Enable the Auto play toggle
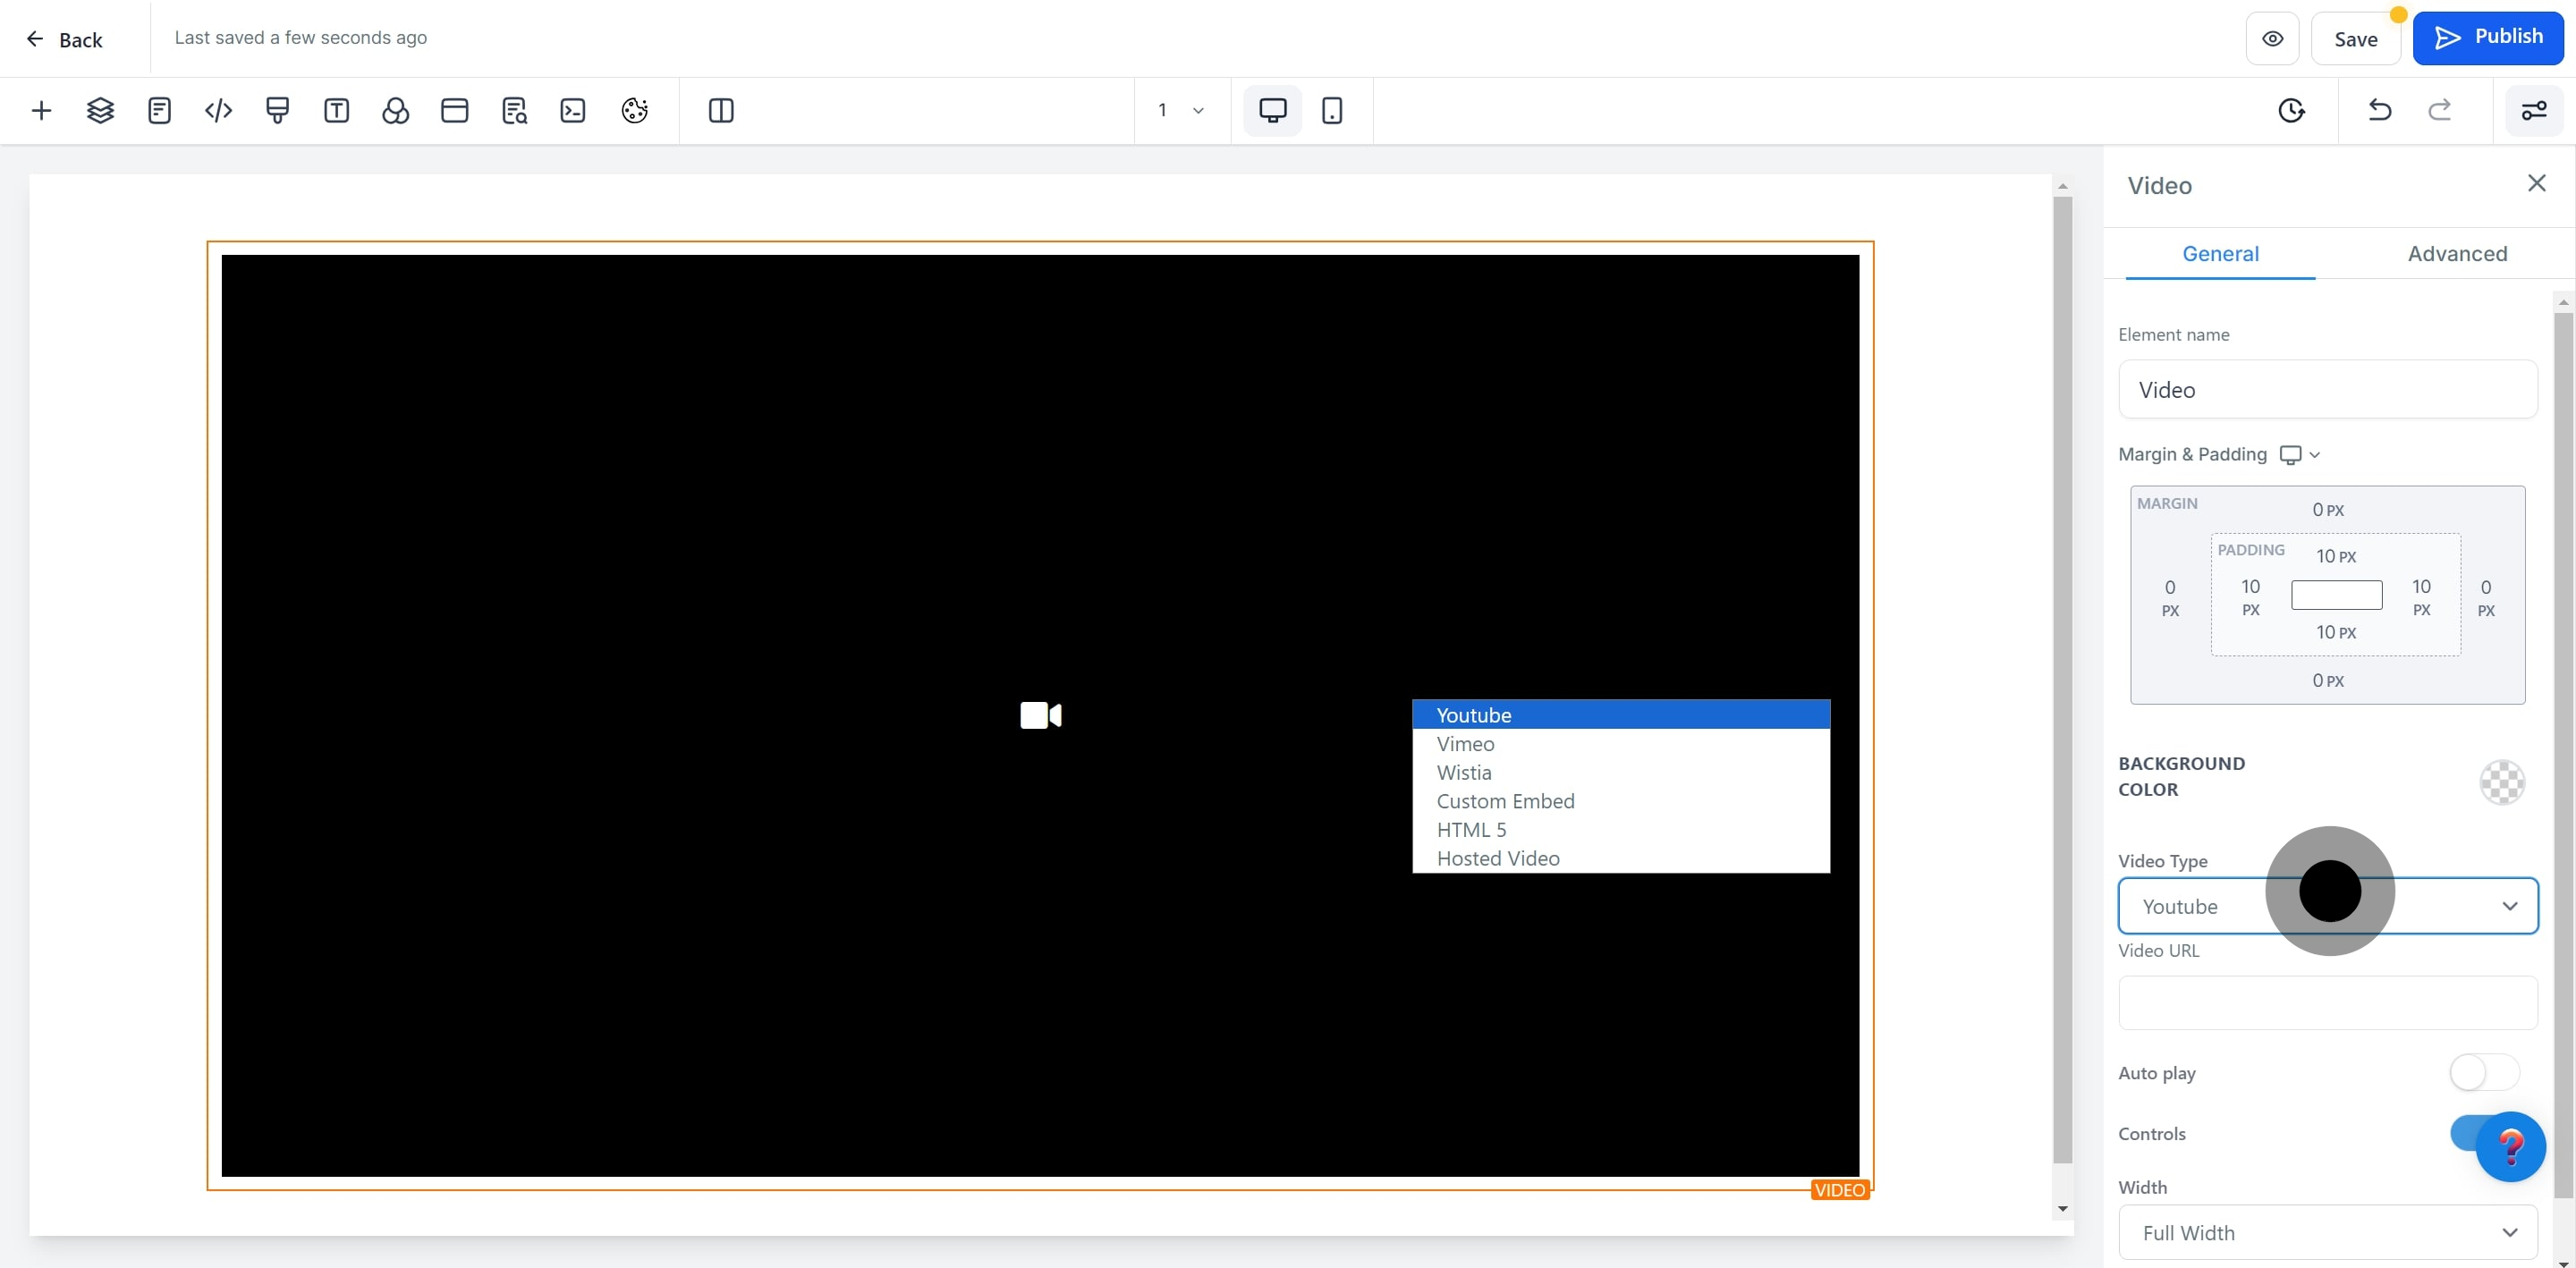This screenshot has width=2576, height=1268. coord(2483,1072)
